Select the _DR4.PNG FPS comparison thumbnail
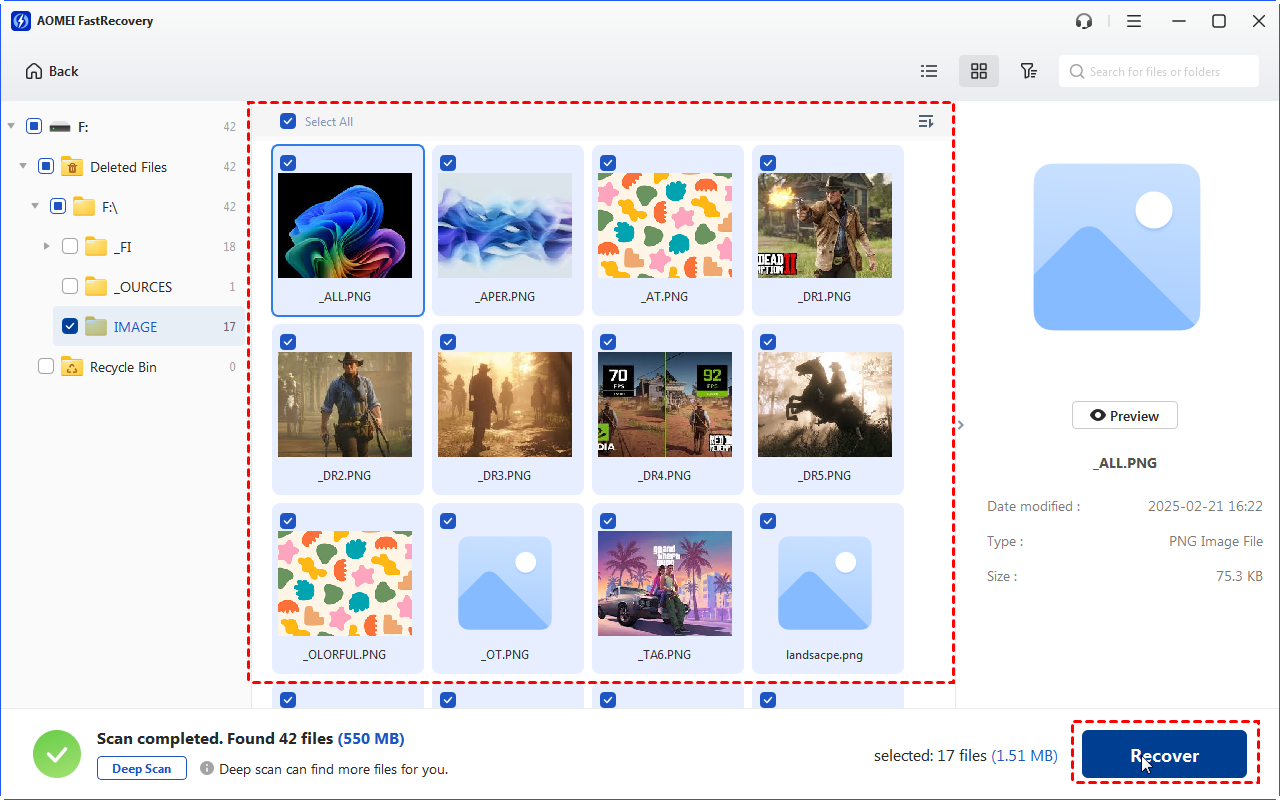 coord(665,404)
